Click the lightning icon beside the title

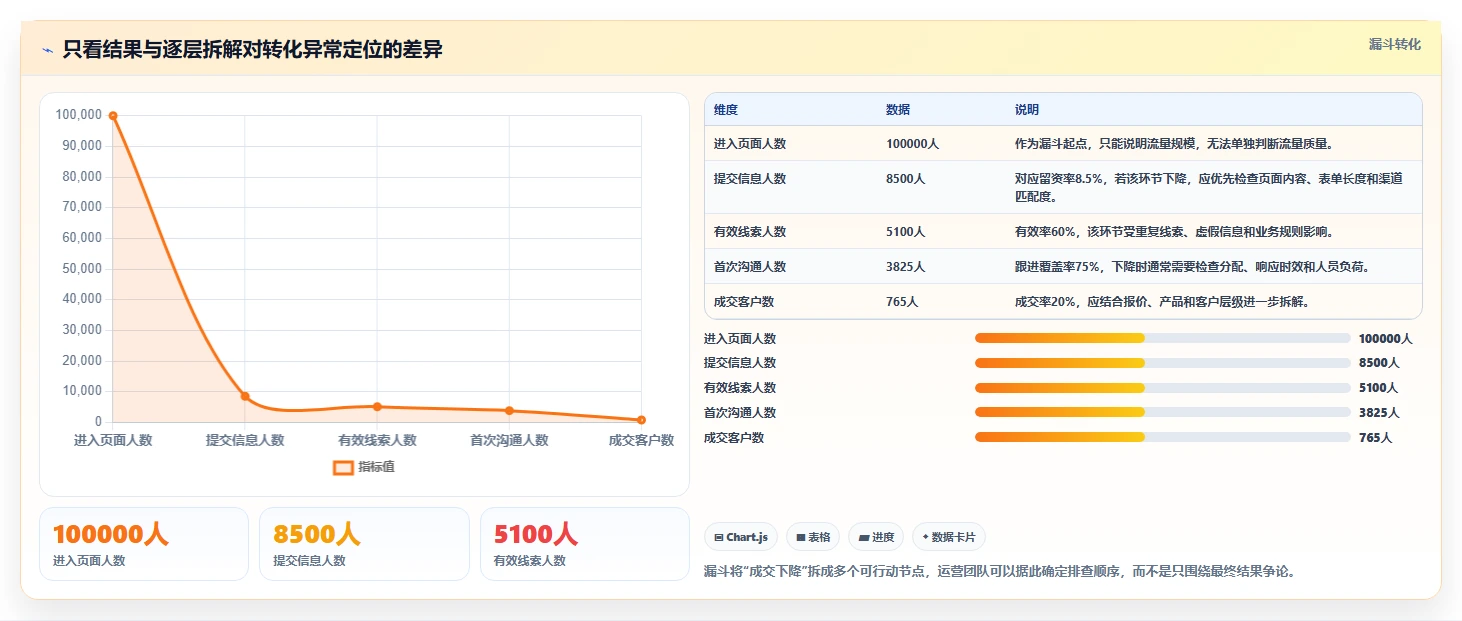pos(47,50)
